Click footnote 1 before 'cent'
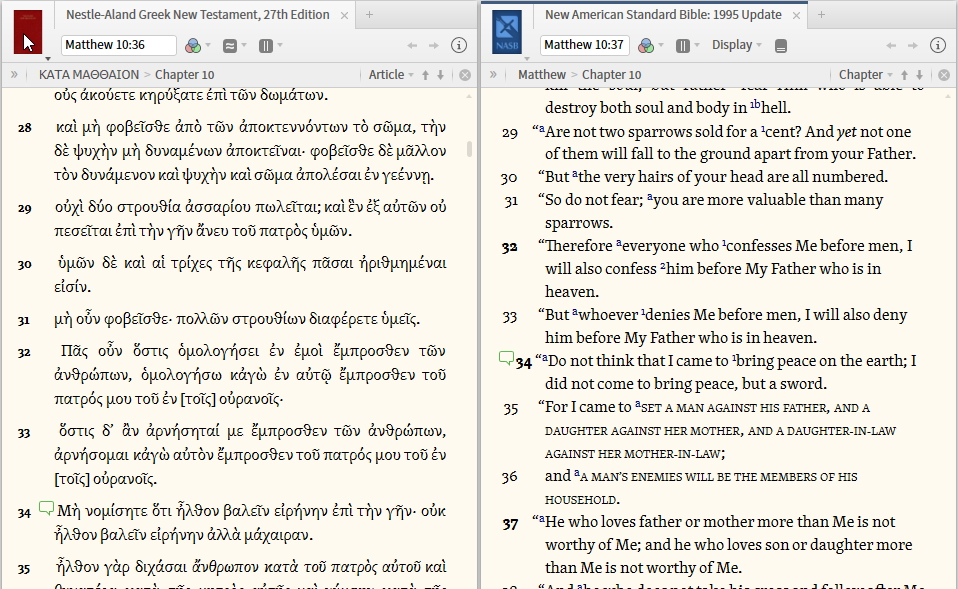Image resolution: width=958 pixels, height=589 pixels. pyautogui.click(x=763, y=128)
